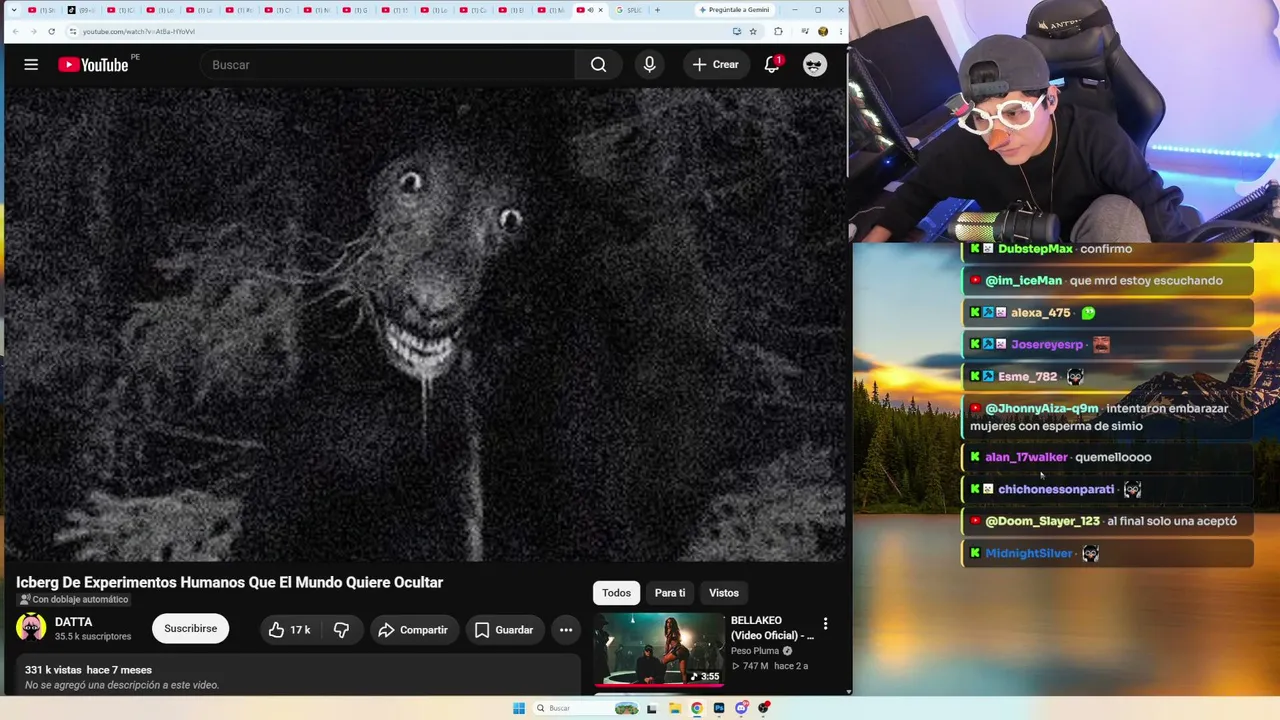The height and width of the screenshot is (720, 1280).
Task: Go forward in Chrome
Action: (33, 31)
